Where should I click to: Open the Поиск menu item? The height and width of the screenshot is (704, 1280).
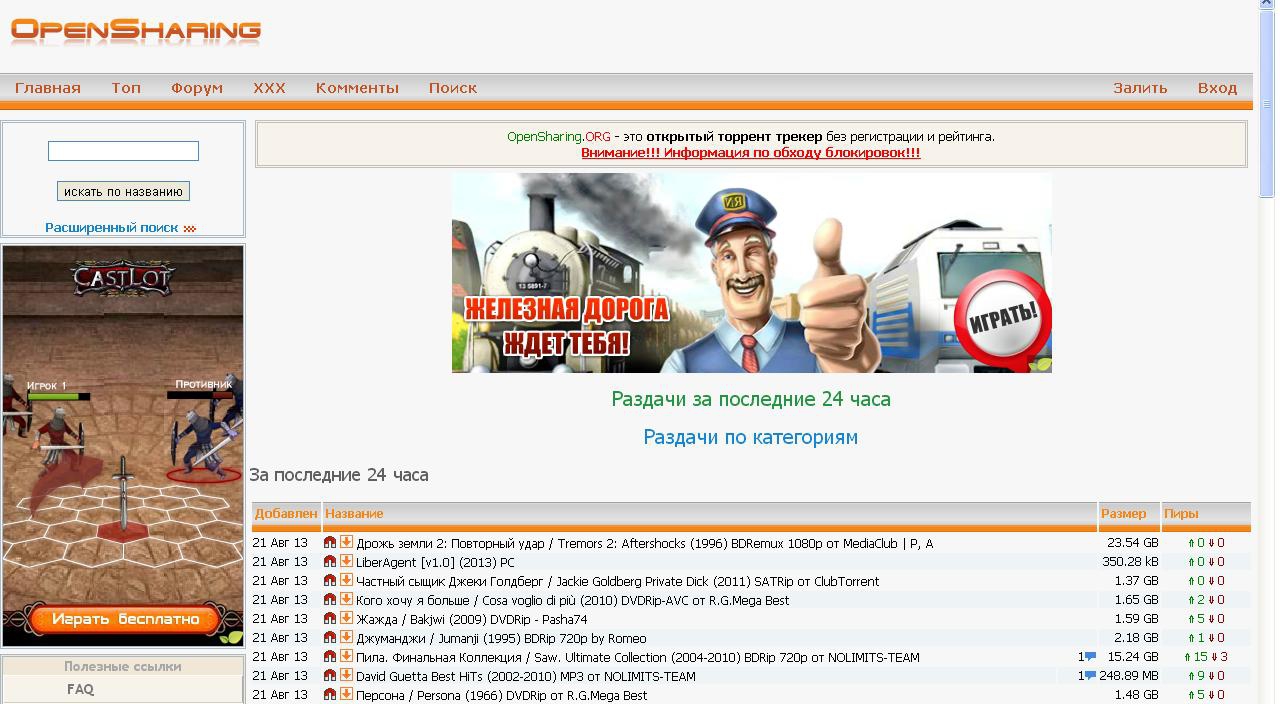[x=453, y=88]
